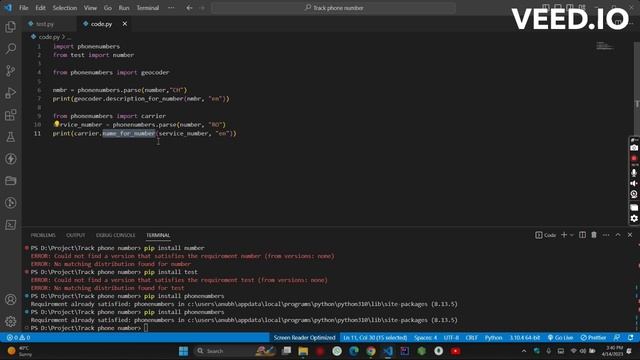640x360 pixels.
Task: Change end of line sequence CRLF
Action: [471, 338]
